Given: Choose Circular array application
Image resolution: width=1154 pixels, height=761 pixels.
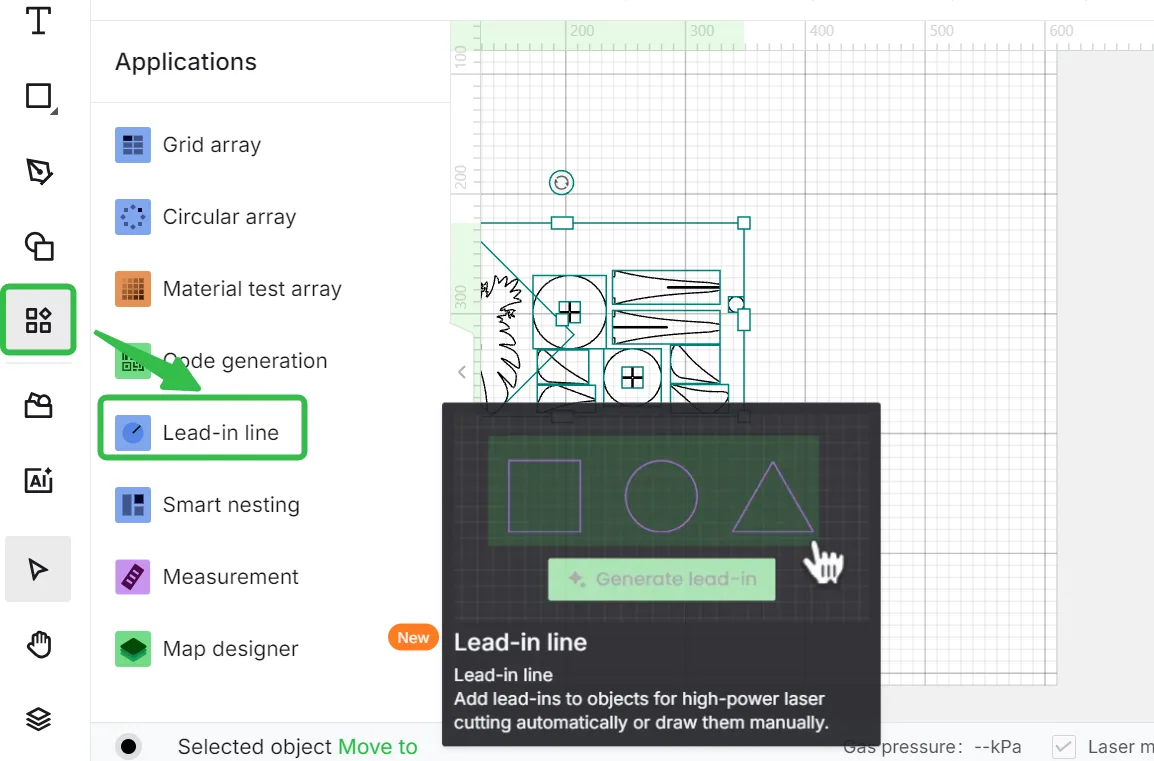Looking at the screenshot, I should 206,217.
